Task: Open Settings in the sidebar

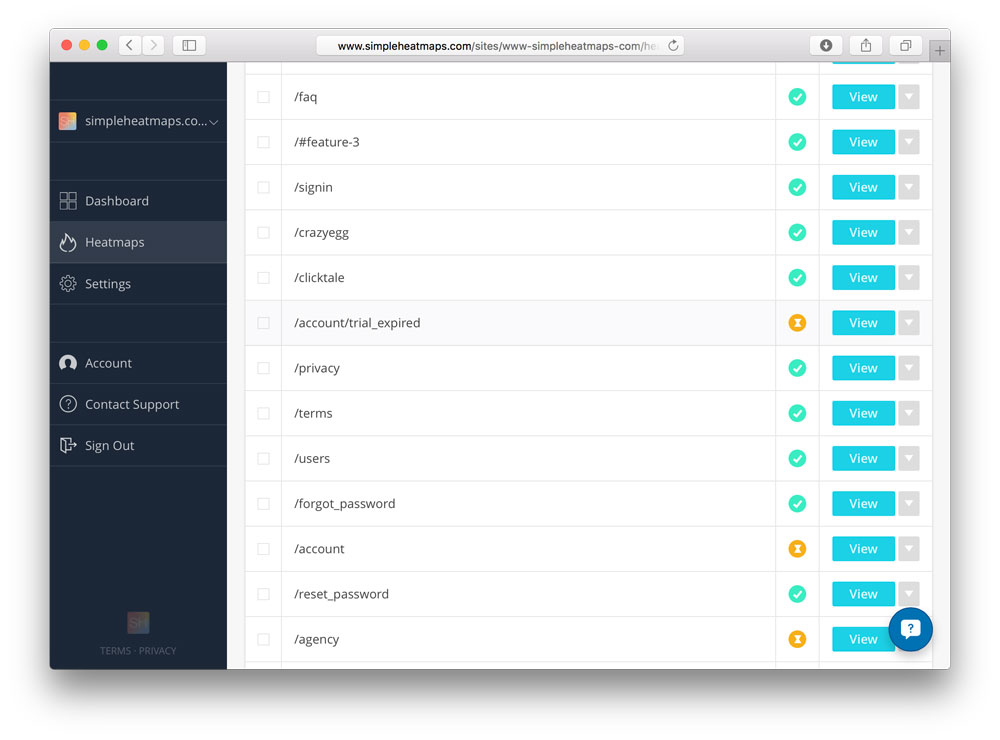Action: point(138,284)
